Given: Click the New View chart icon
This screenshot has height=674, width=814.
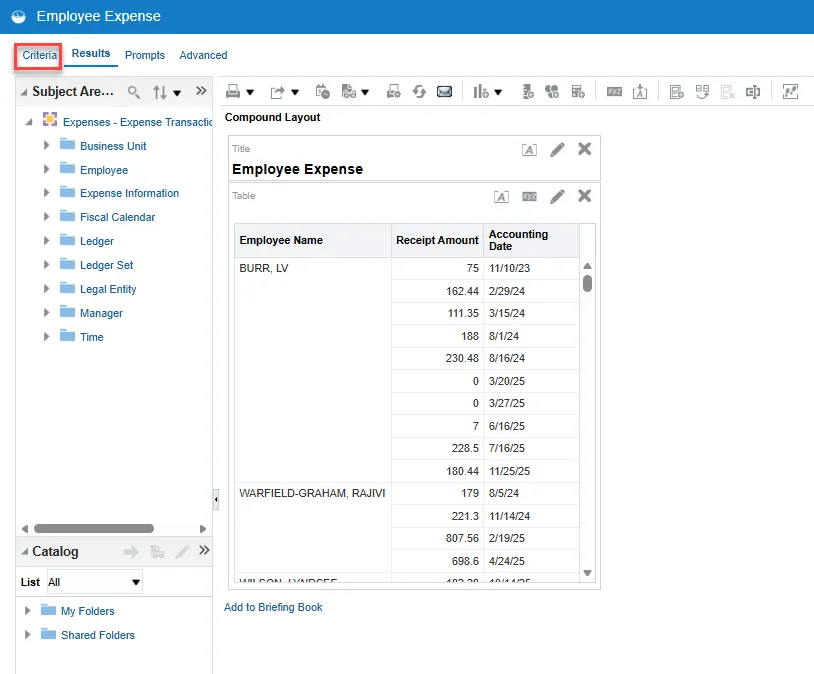Looking at the screenshot, I should click(480, 92).
